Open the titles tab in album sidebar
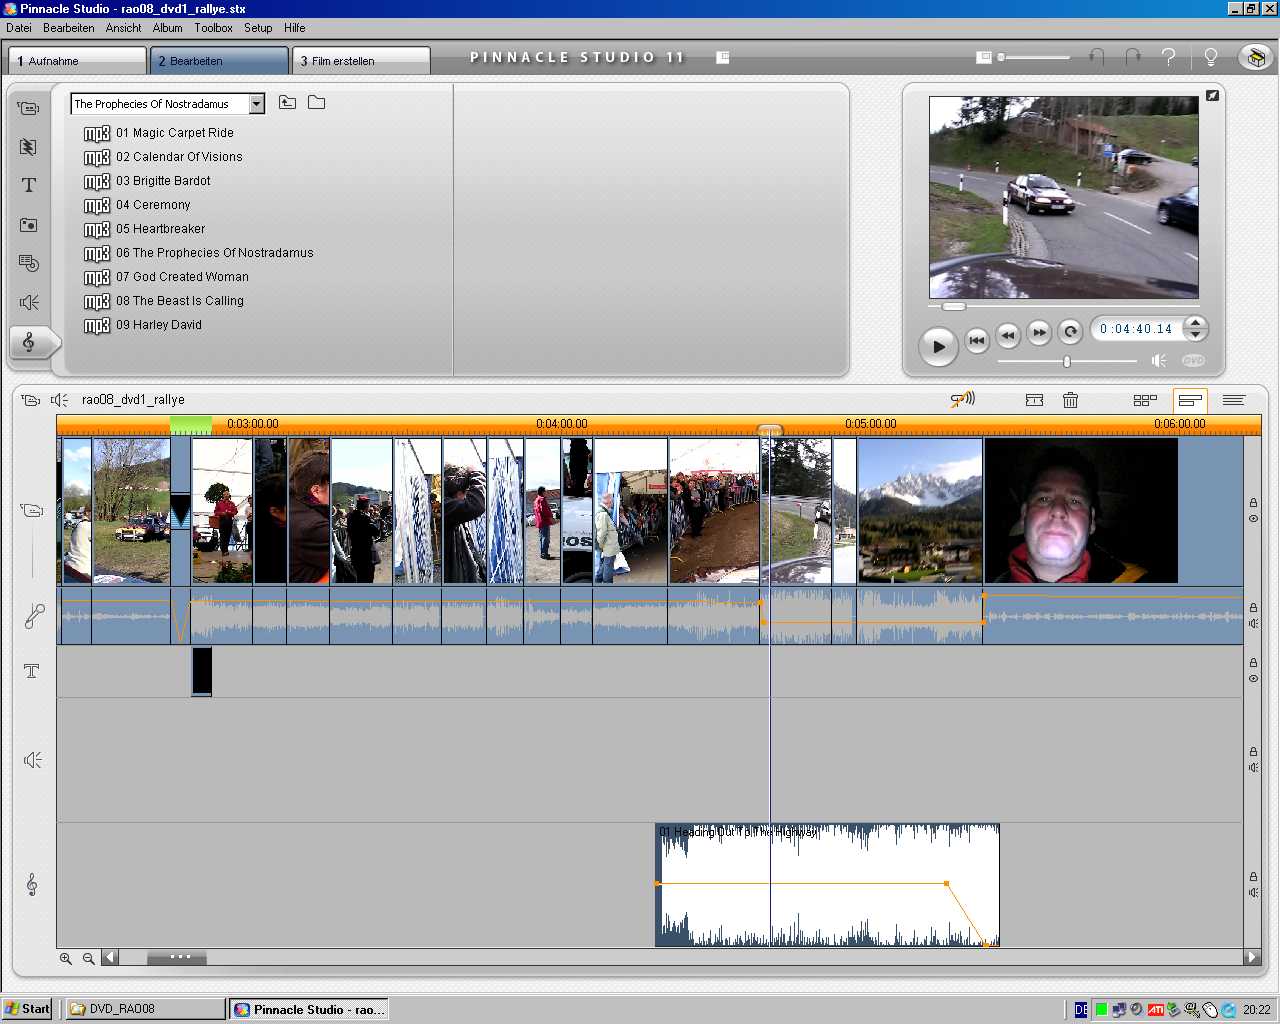Screen dimensions: 1280x1024 tap(29, 186)
